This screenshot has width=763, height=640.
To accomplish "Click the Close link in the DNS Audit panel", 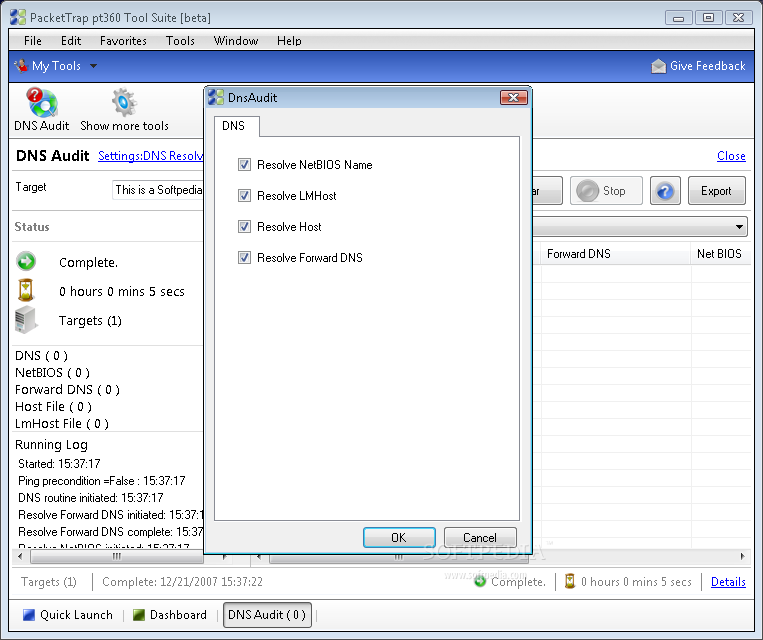I will pyautogui.click(x=731, y=156).
